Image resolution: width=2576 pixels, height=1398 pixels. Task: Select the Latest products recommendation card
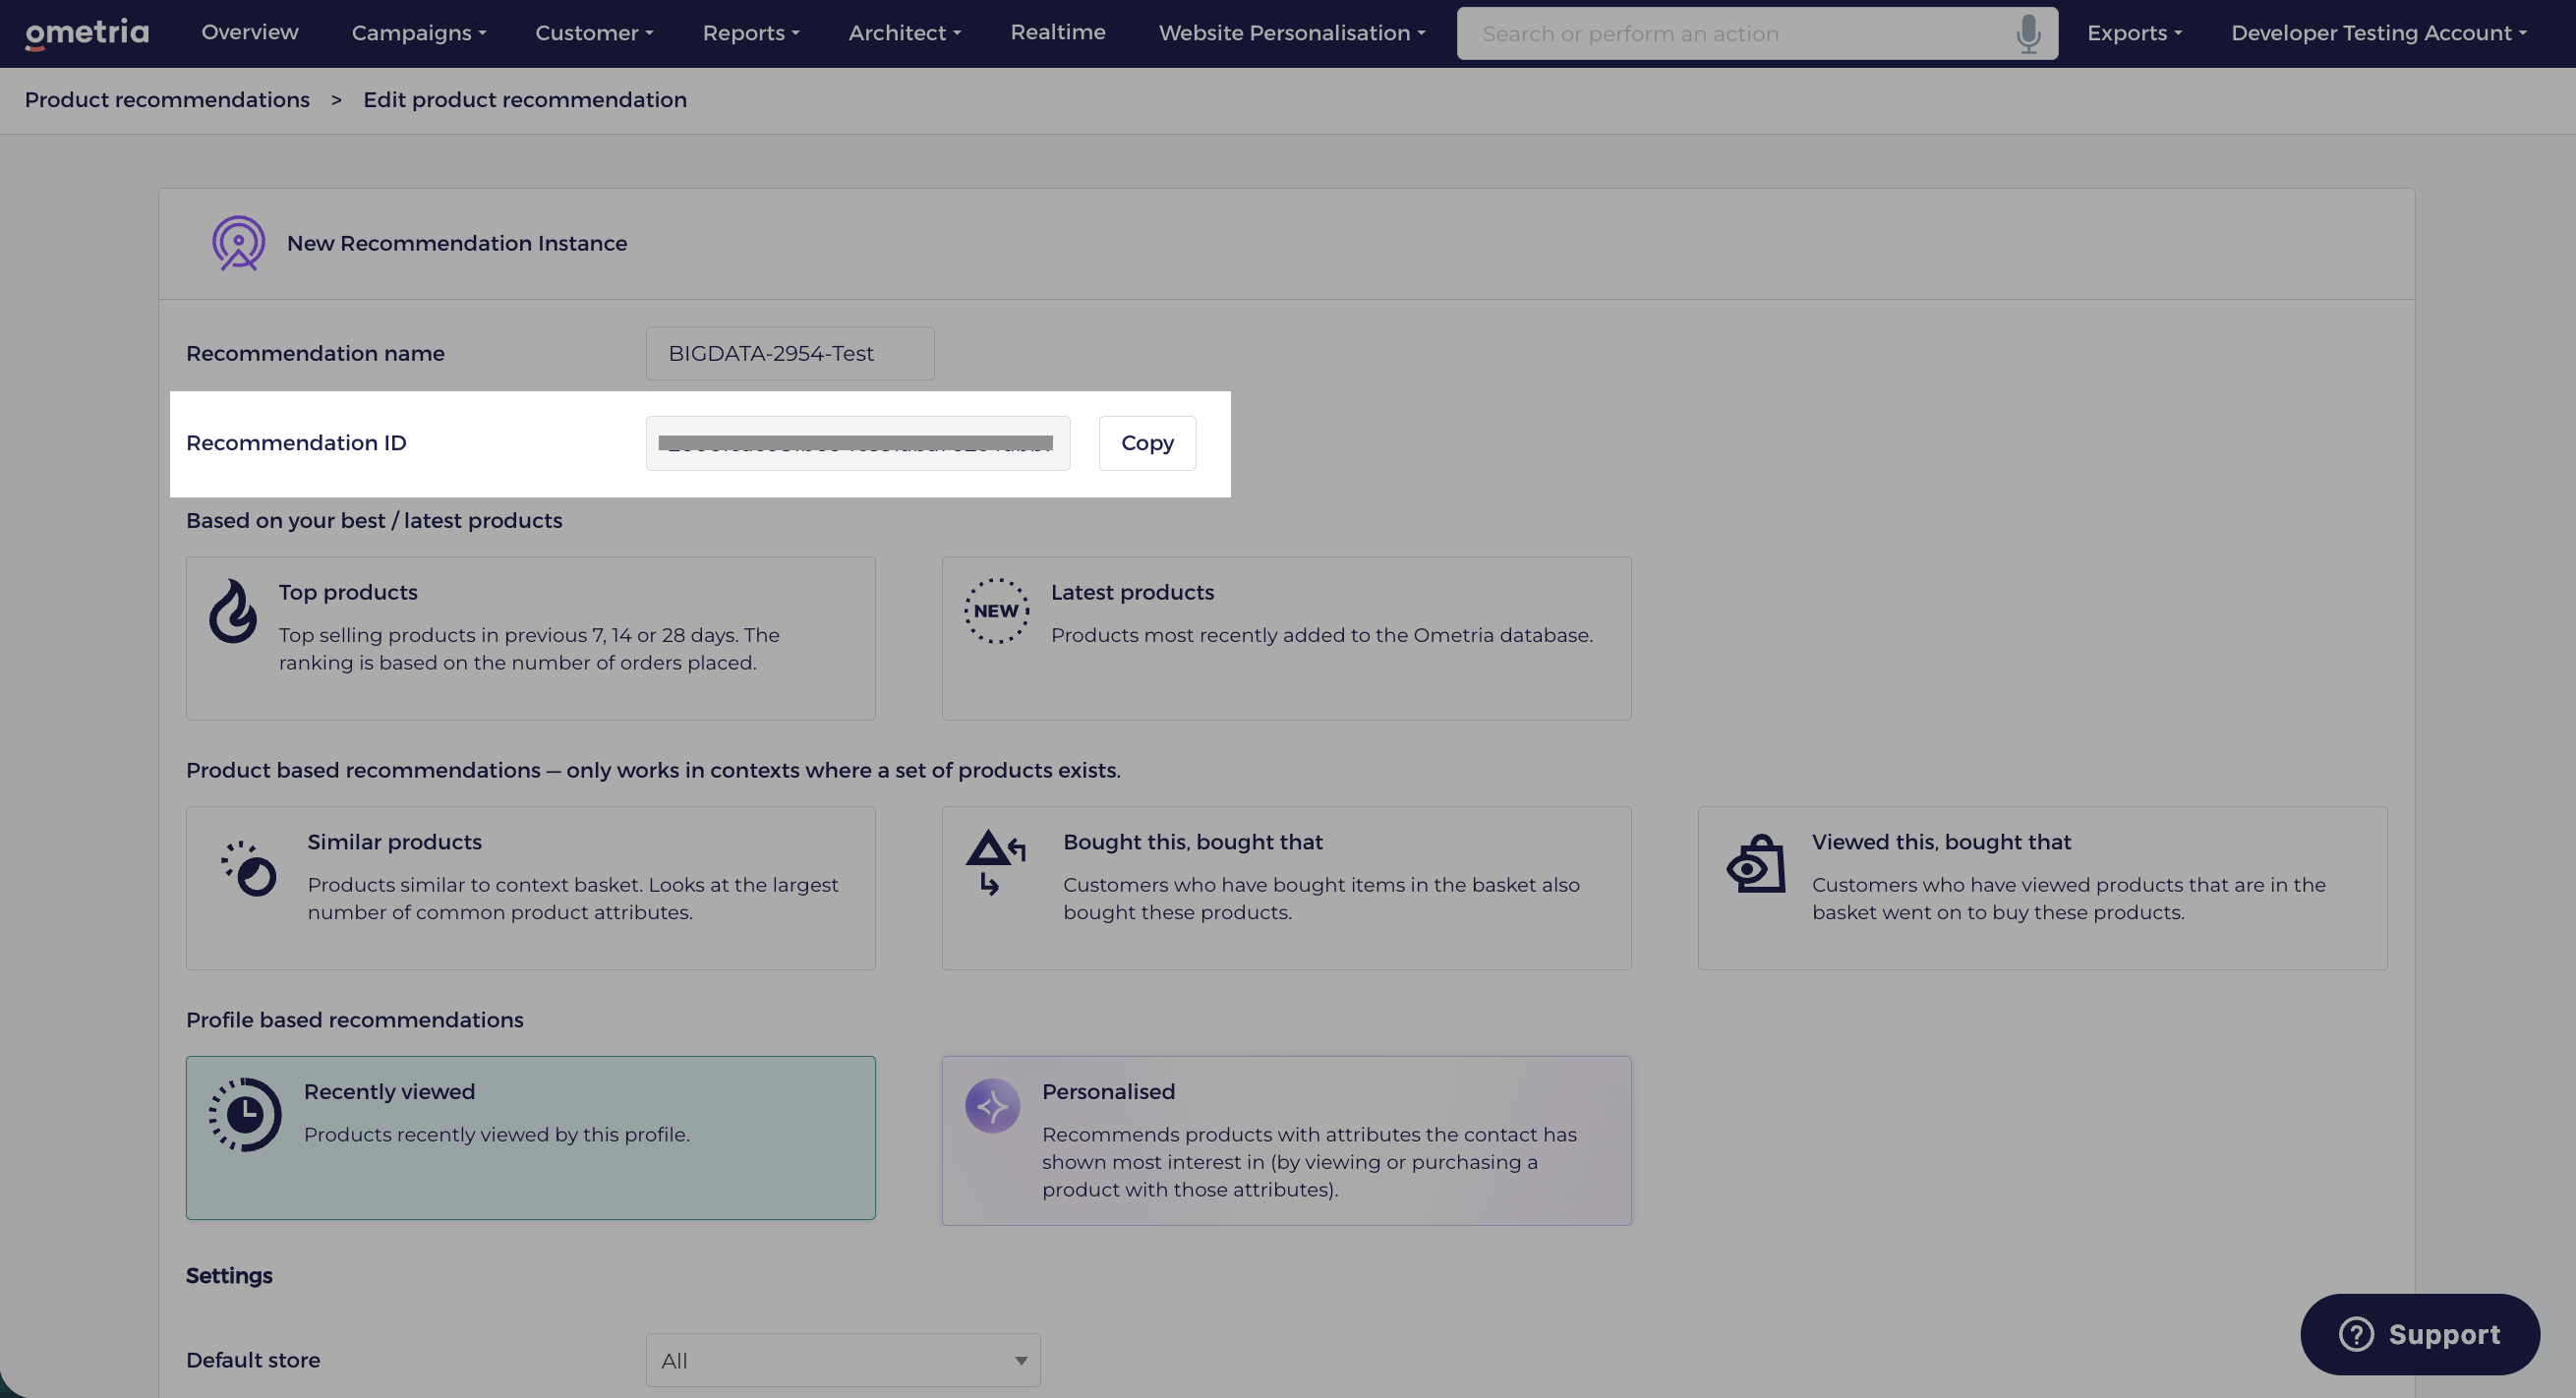coord(1286,638)
